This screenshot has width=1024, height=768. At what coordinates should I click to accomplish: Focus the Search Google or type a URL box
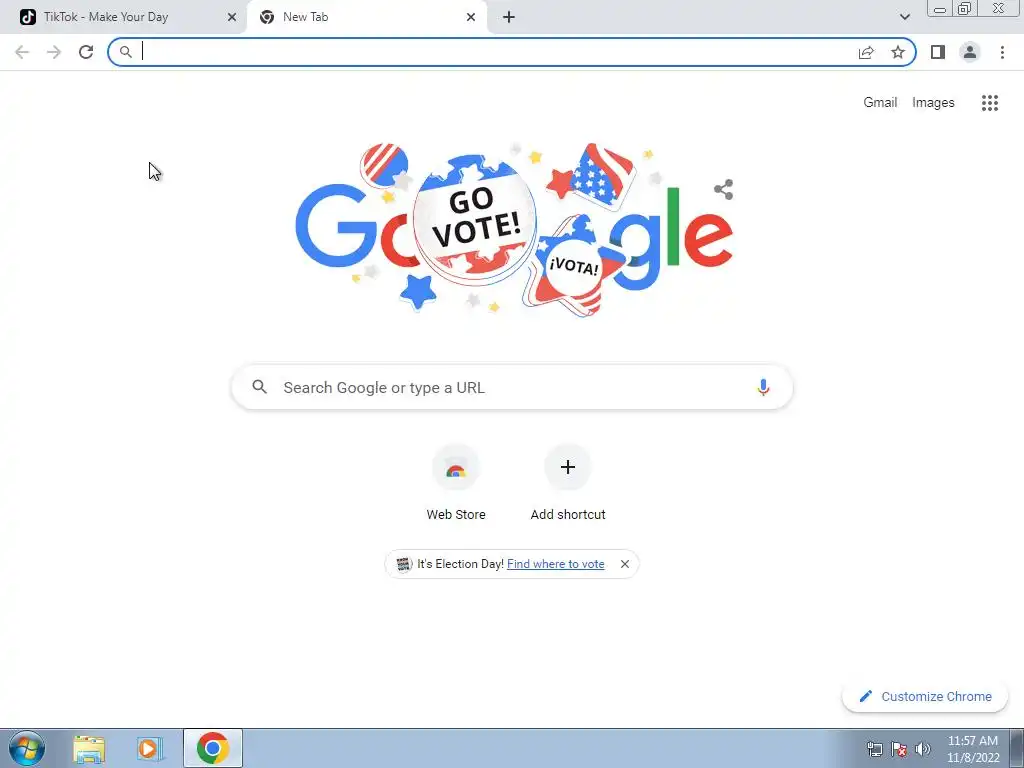tap(512, 387)
